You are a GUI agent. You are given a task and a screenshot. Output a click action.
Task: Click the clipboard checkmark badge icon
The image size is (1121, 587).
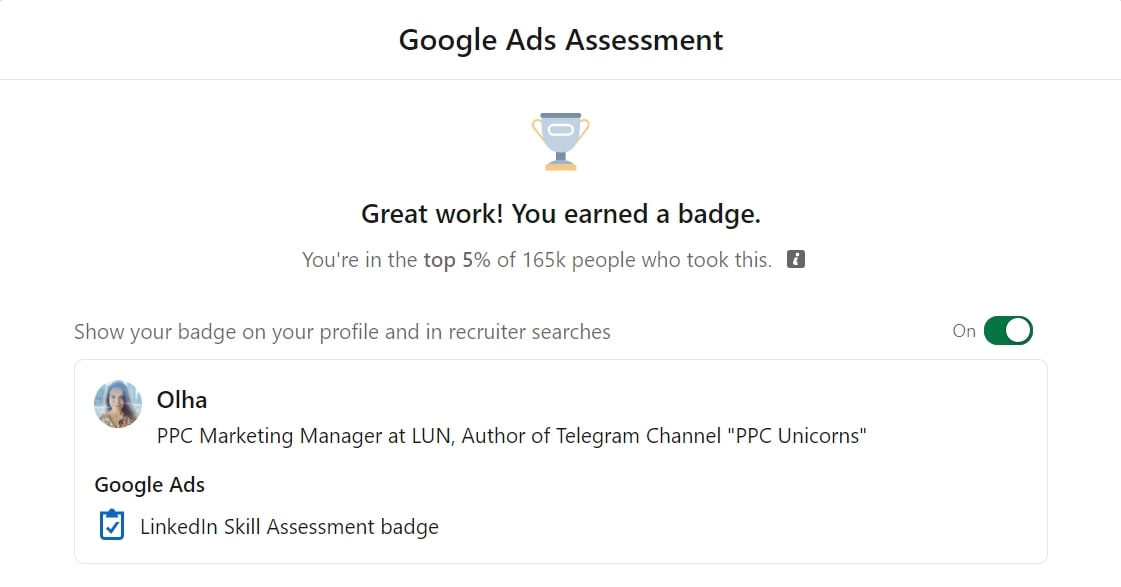click(x=112, y=525)
